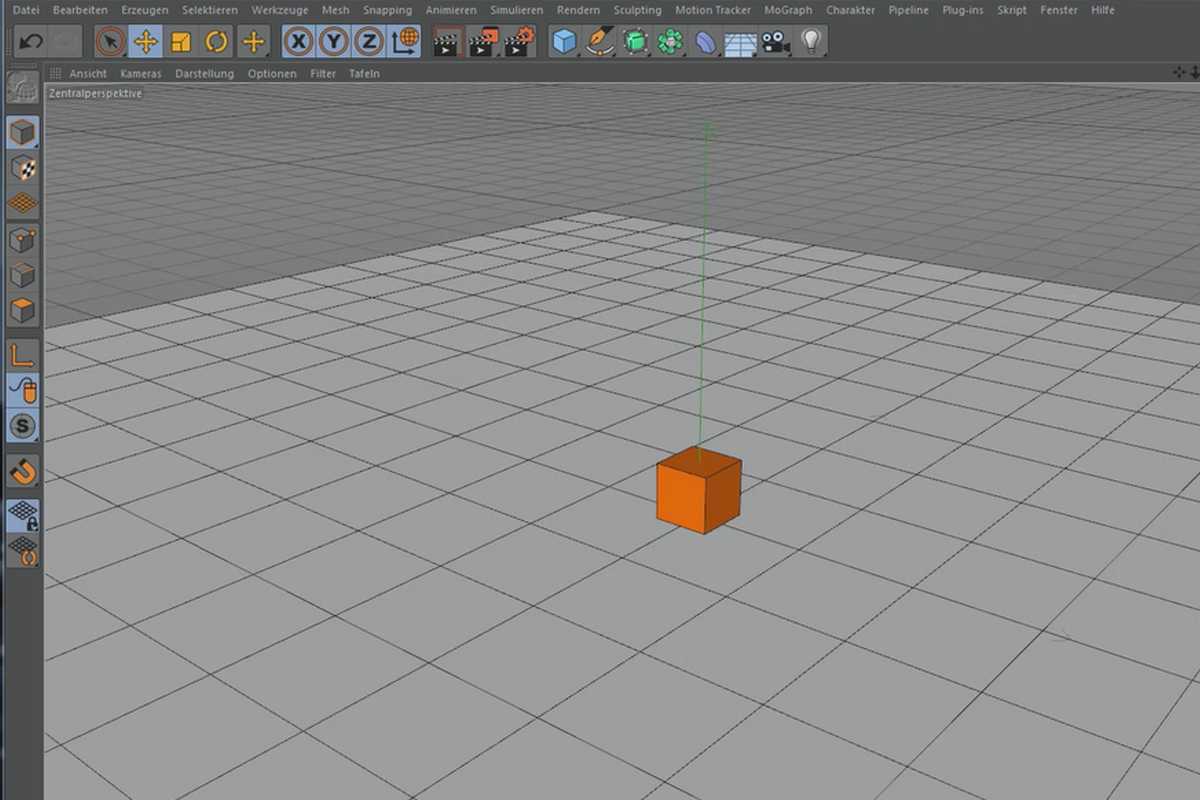Toggle Tweak mode mouse icon
Screen dimensions: 1200x800
coord(23,390)
